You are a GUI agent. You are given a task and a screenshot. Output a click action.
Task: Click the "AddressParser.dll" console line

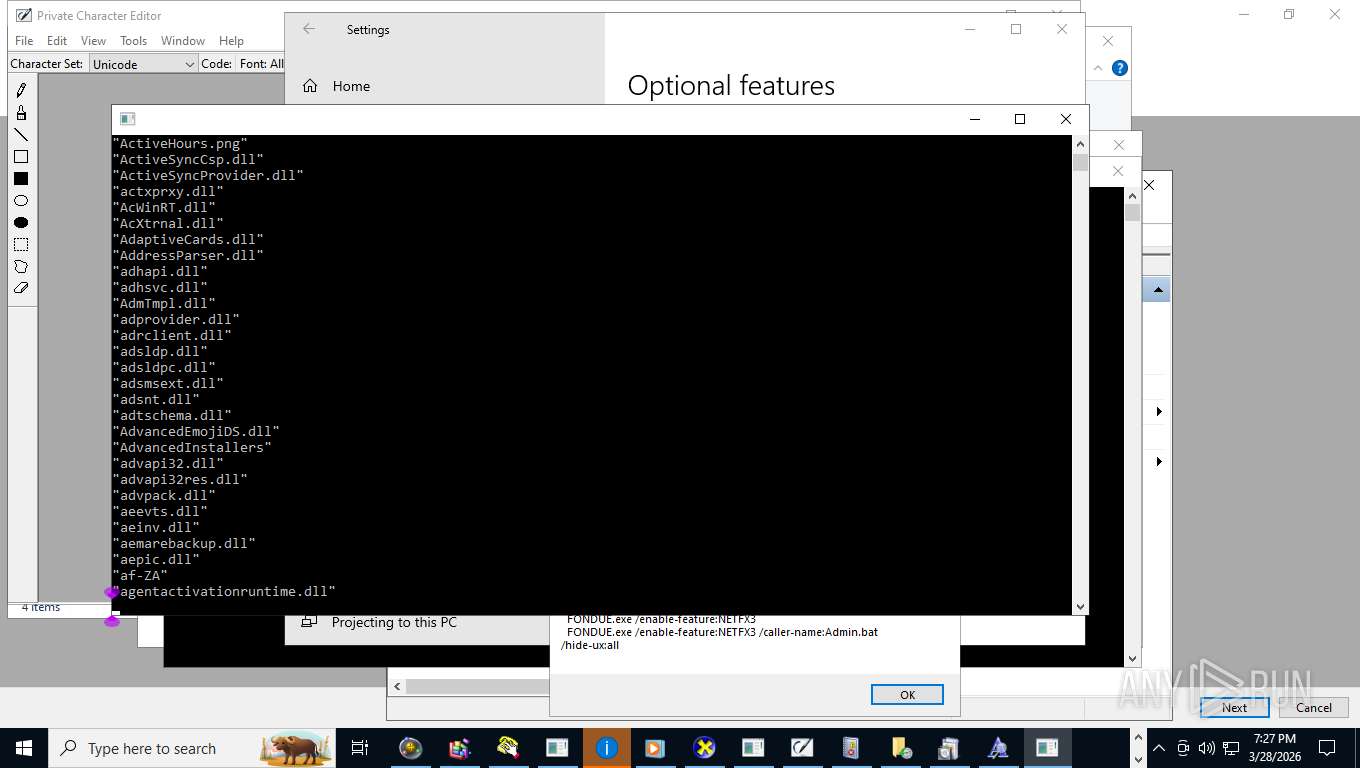coord(188,256)
